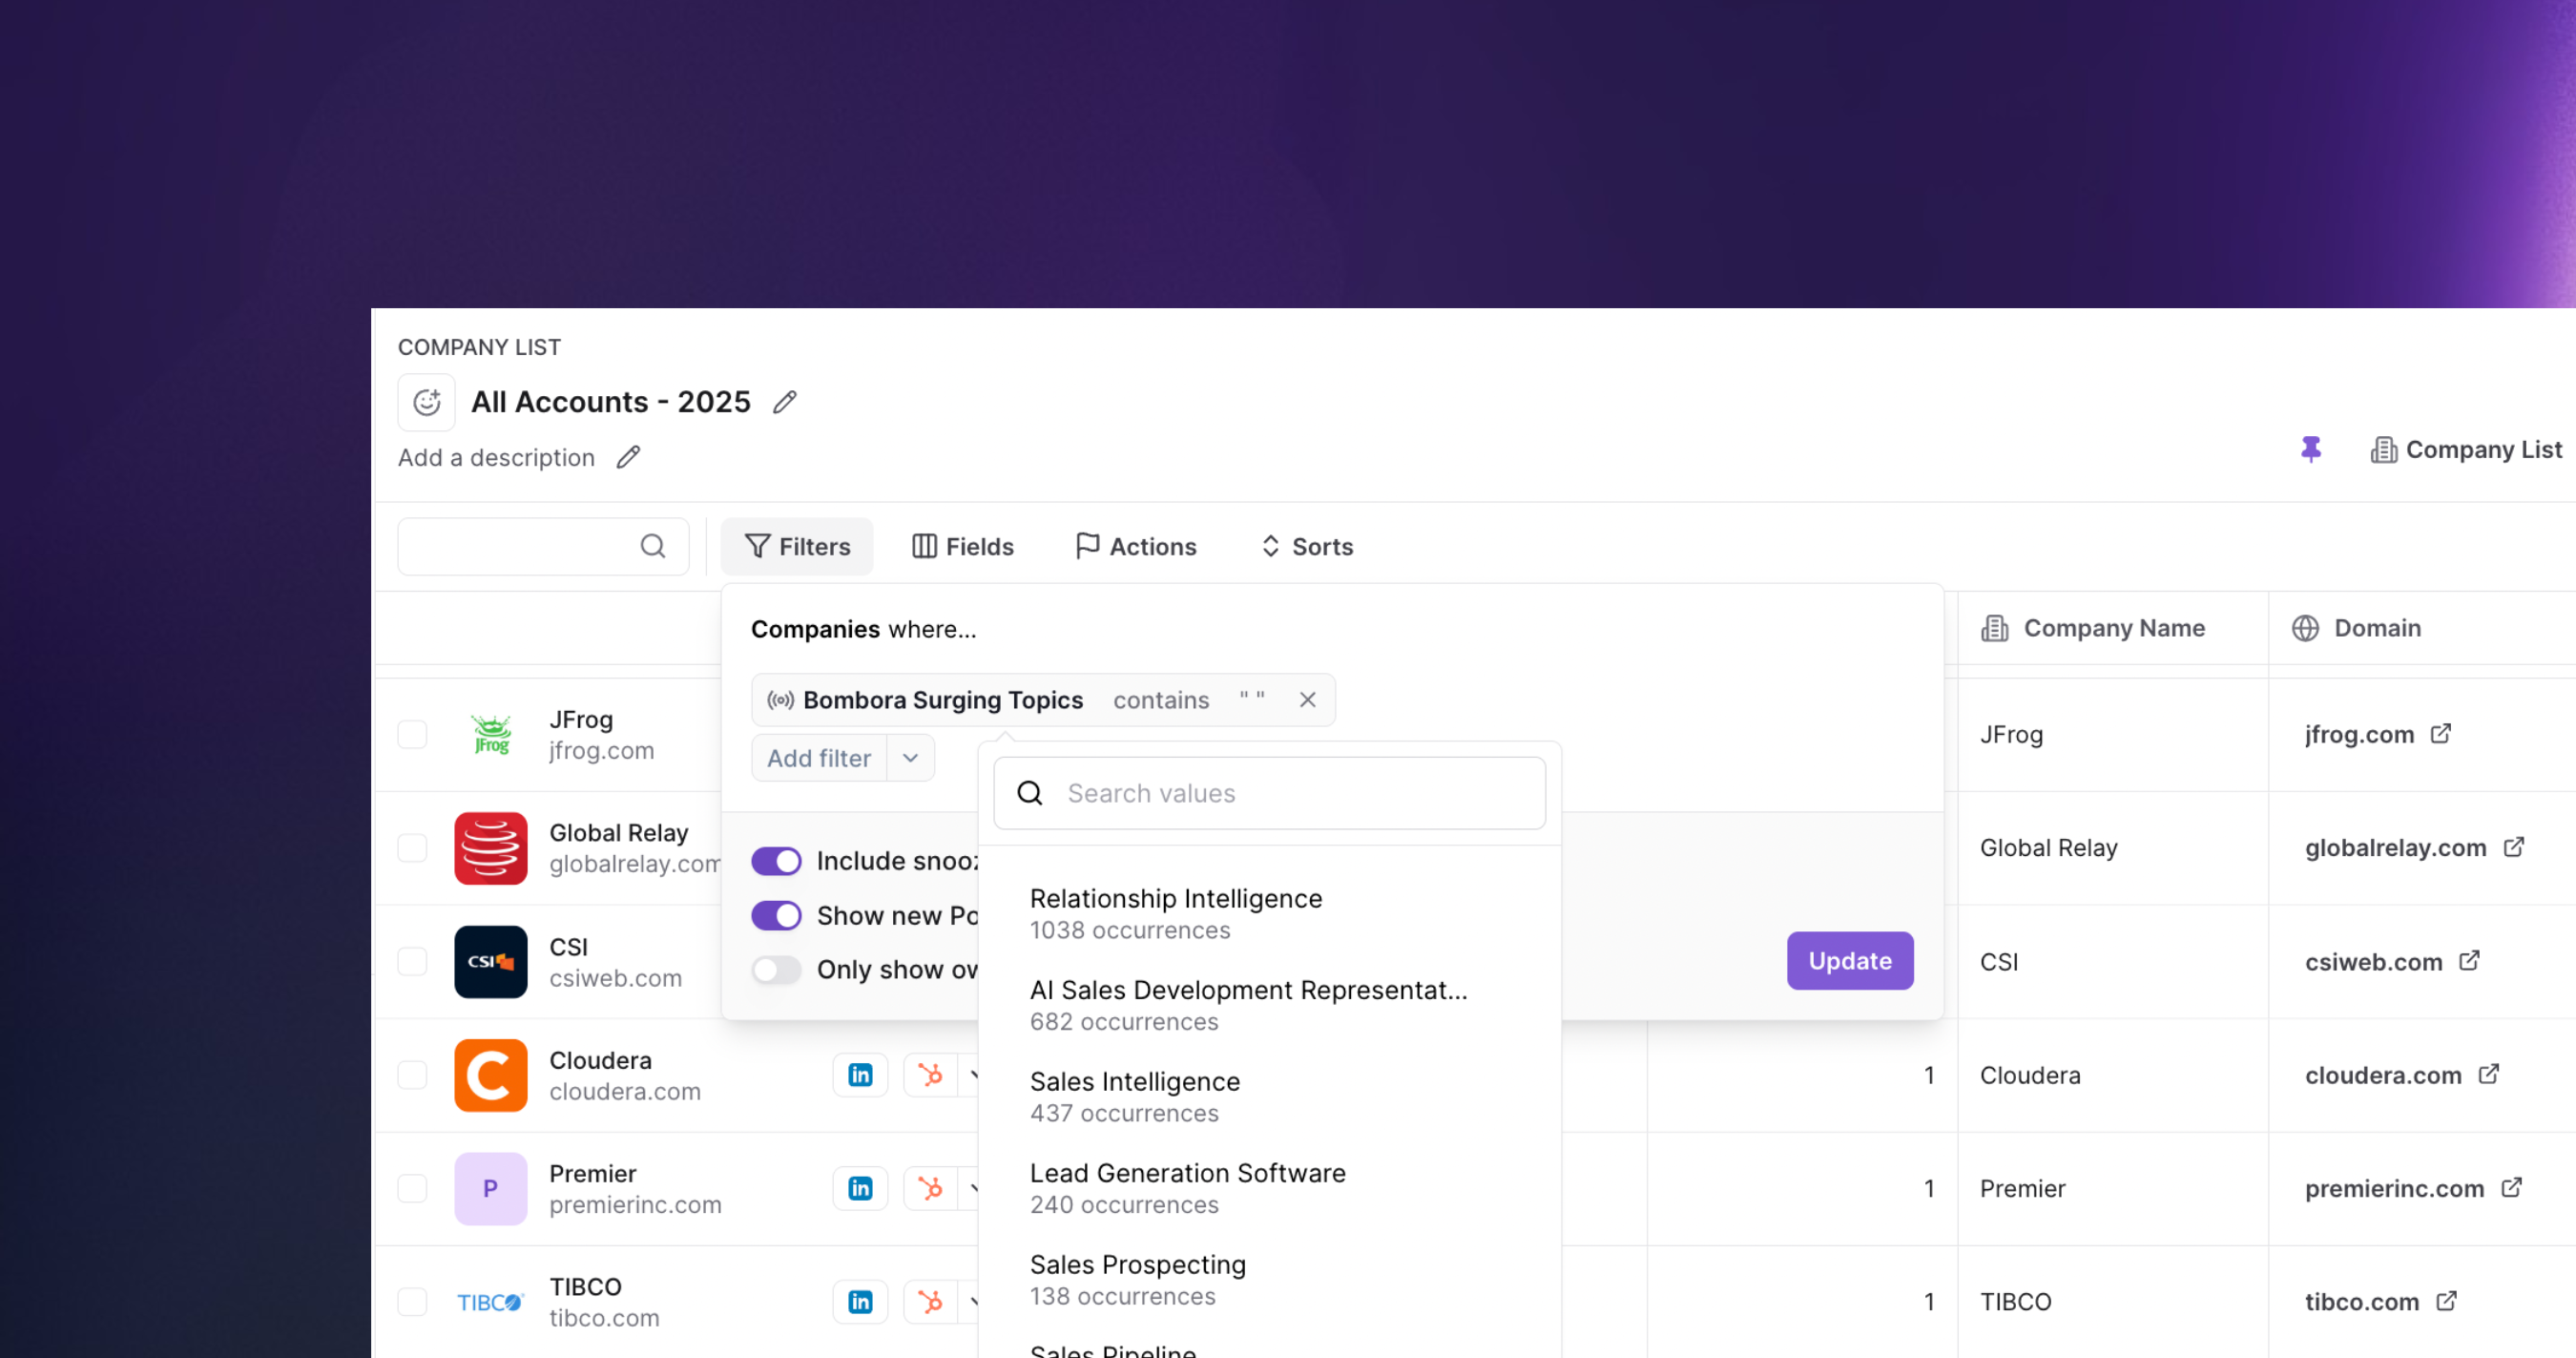
Task: Select the CSI row checkbox
Action: [x=412, y=962]
